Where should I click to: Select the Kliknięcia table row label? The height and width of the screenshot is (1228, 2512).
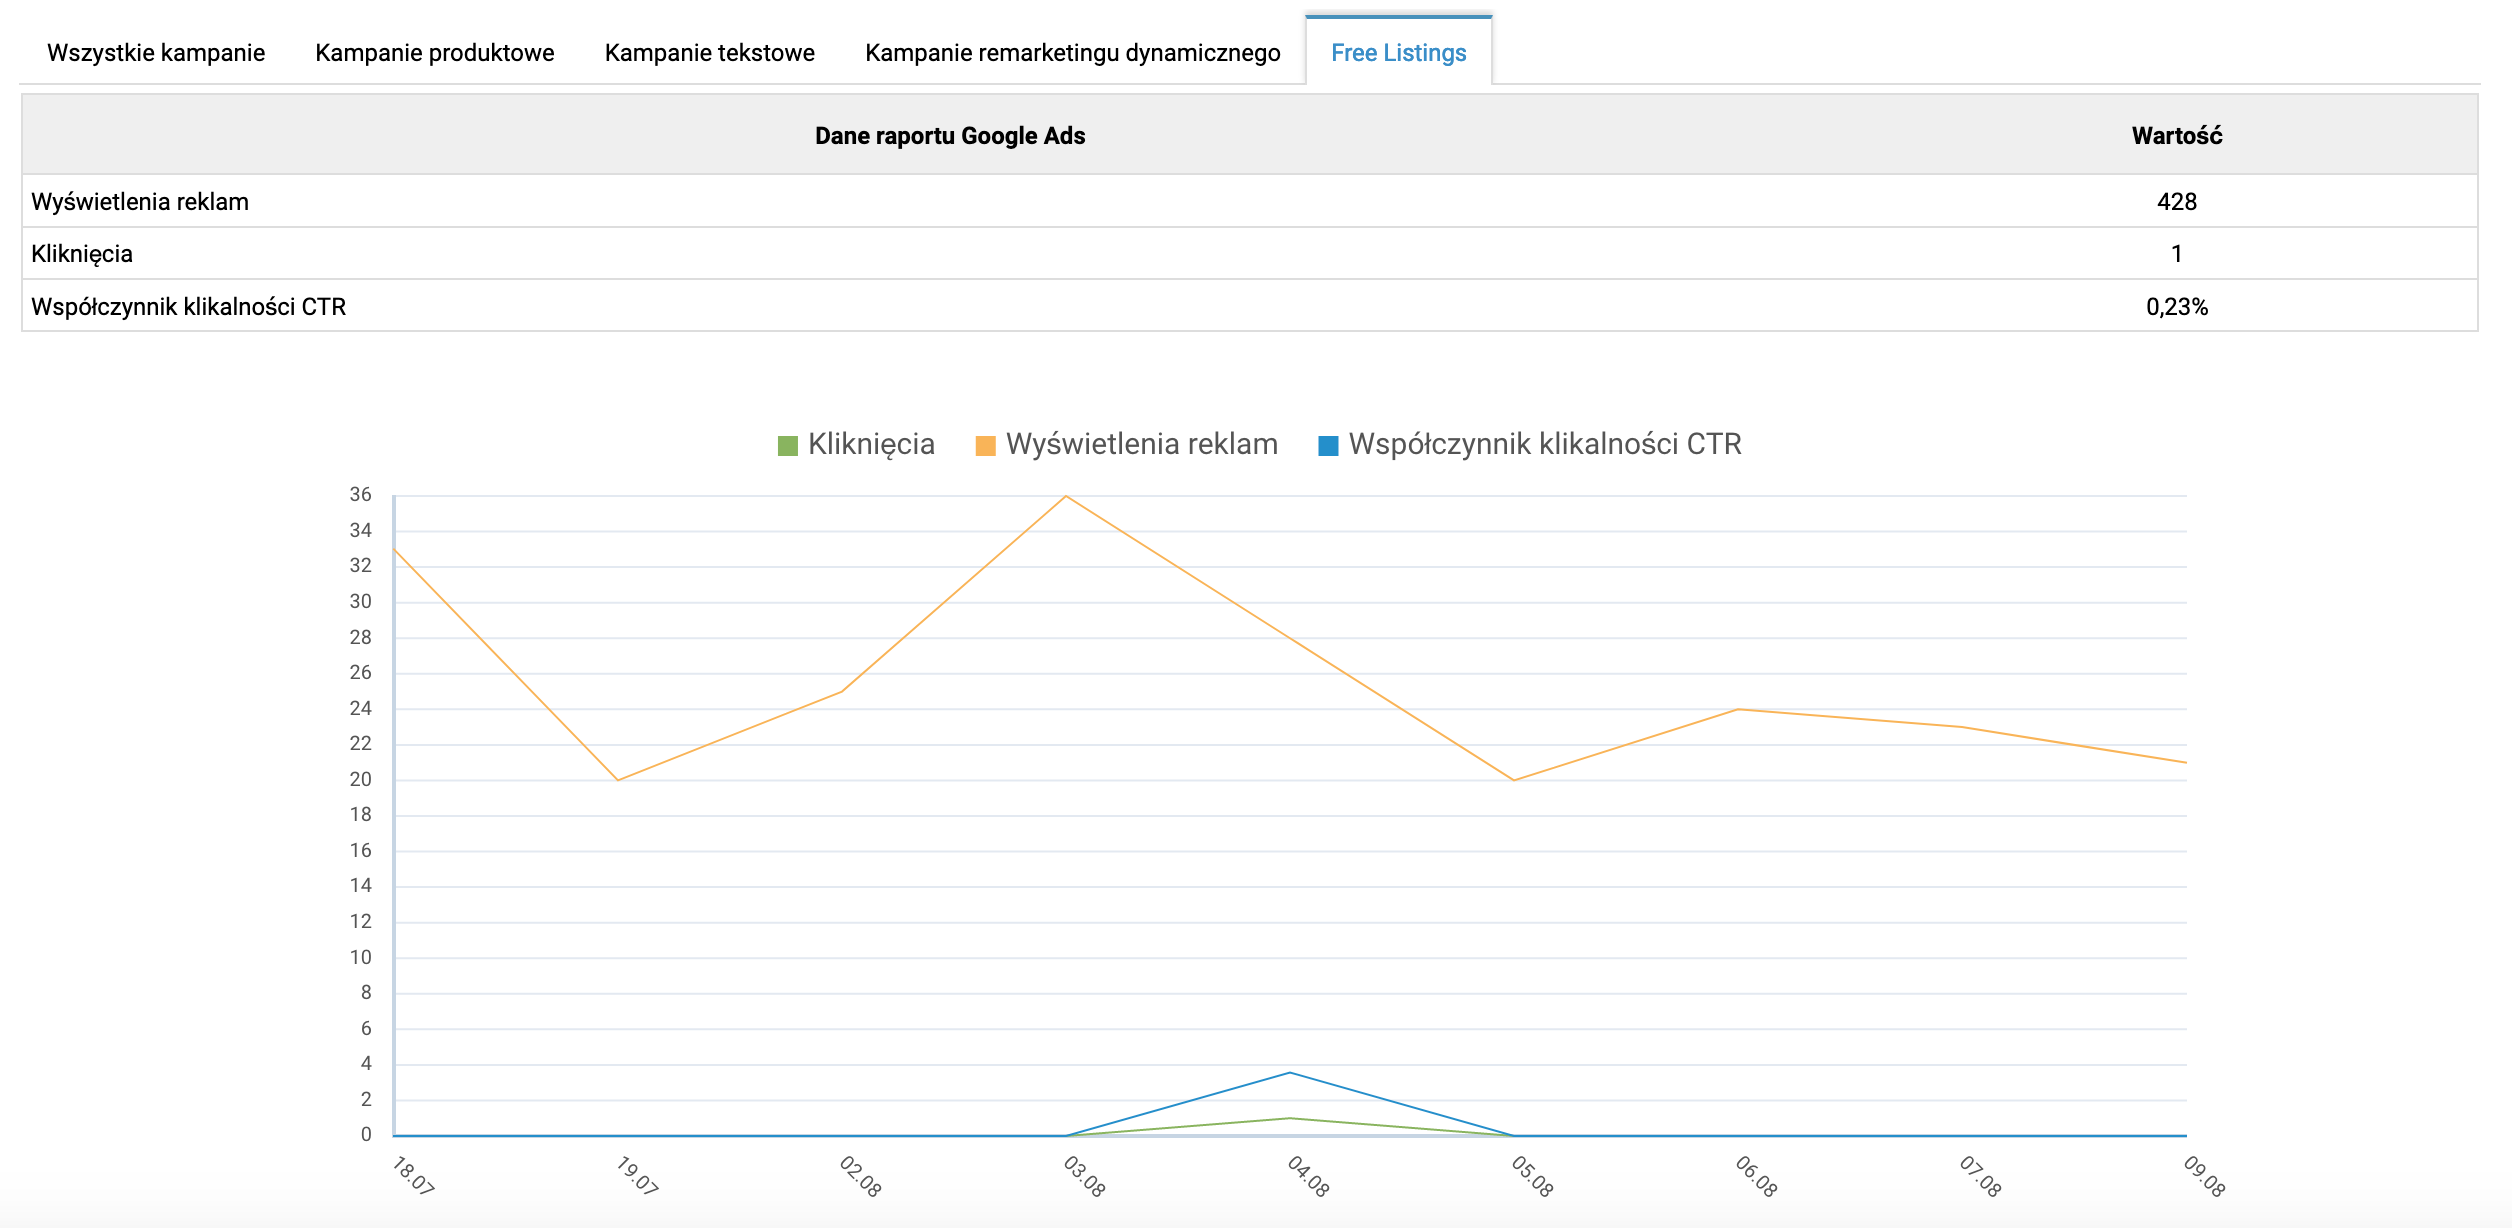(82, 254)
